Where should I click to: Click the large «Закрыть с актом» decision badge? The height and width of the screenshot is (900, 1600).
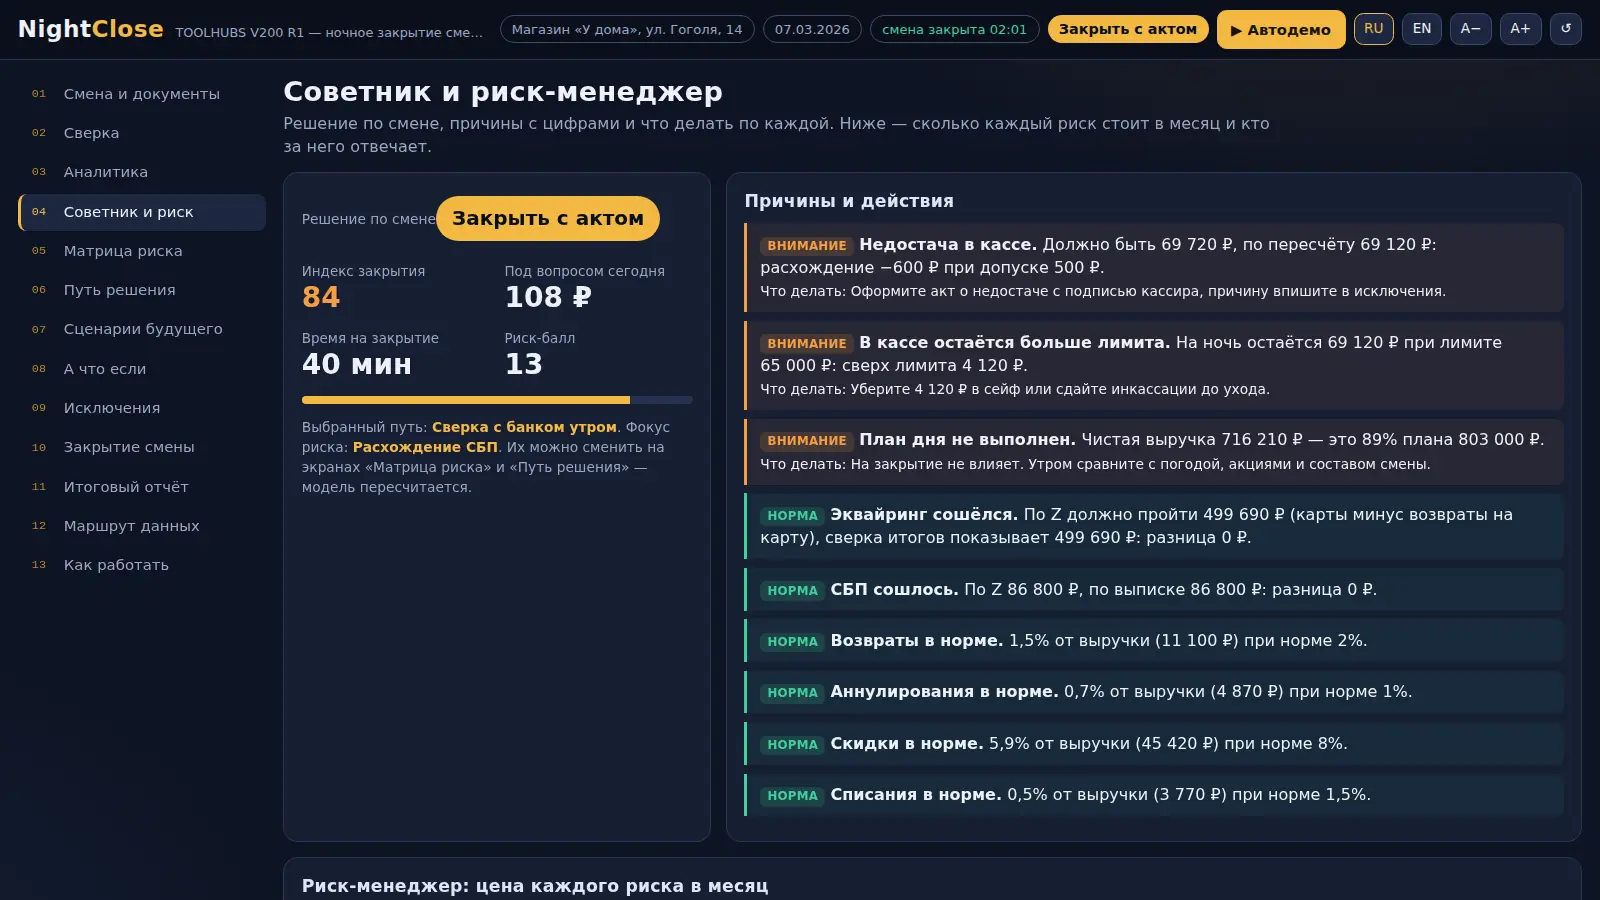pyautogui.click(x=548, y=218)
